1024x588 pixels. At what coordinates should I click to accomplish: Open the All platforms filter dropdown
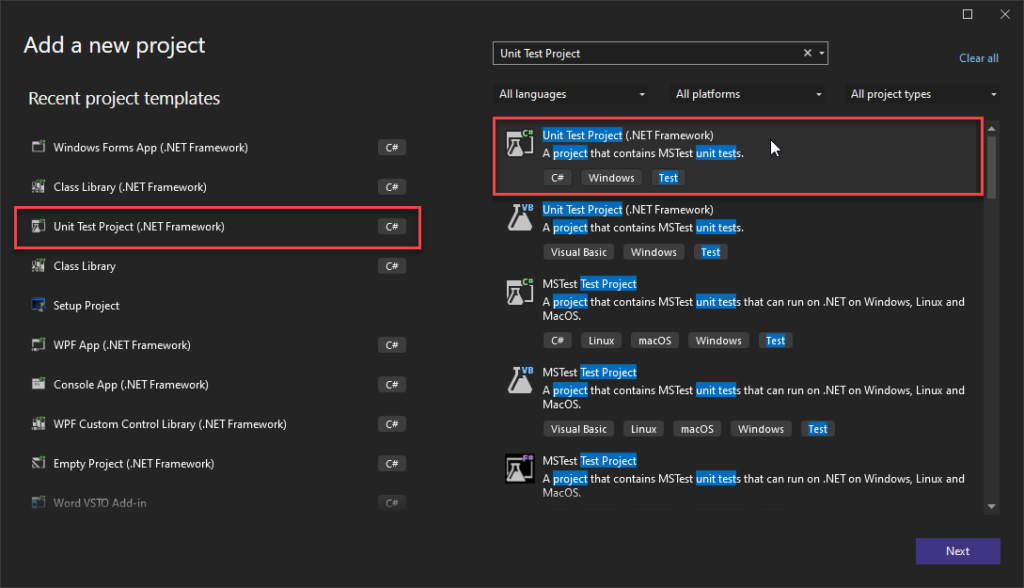point(748,94)
